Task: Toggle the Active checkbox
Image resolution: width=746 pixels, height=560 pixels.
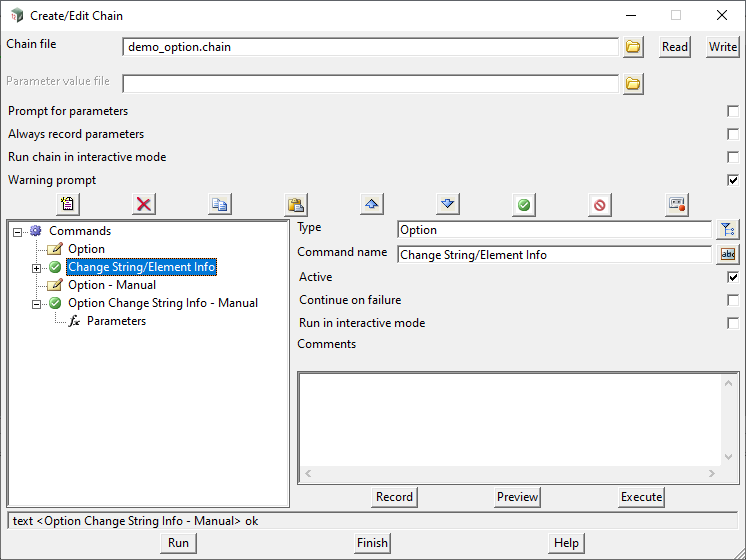Action: (x=733, y=277)
